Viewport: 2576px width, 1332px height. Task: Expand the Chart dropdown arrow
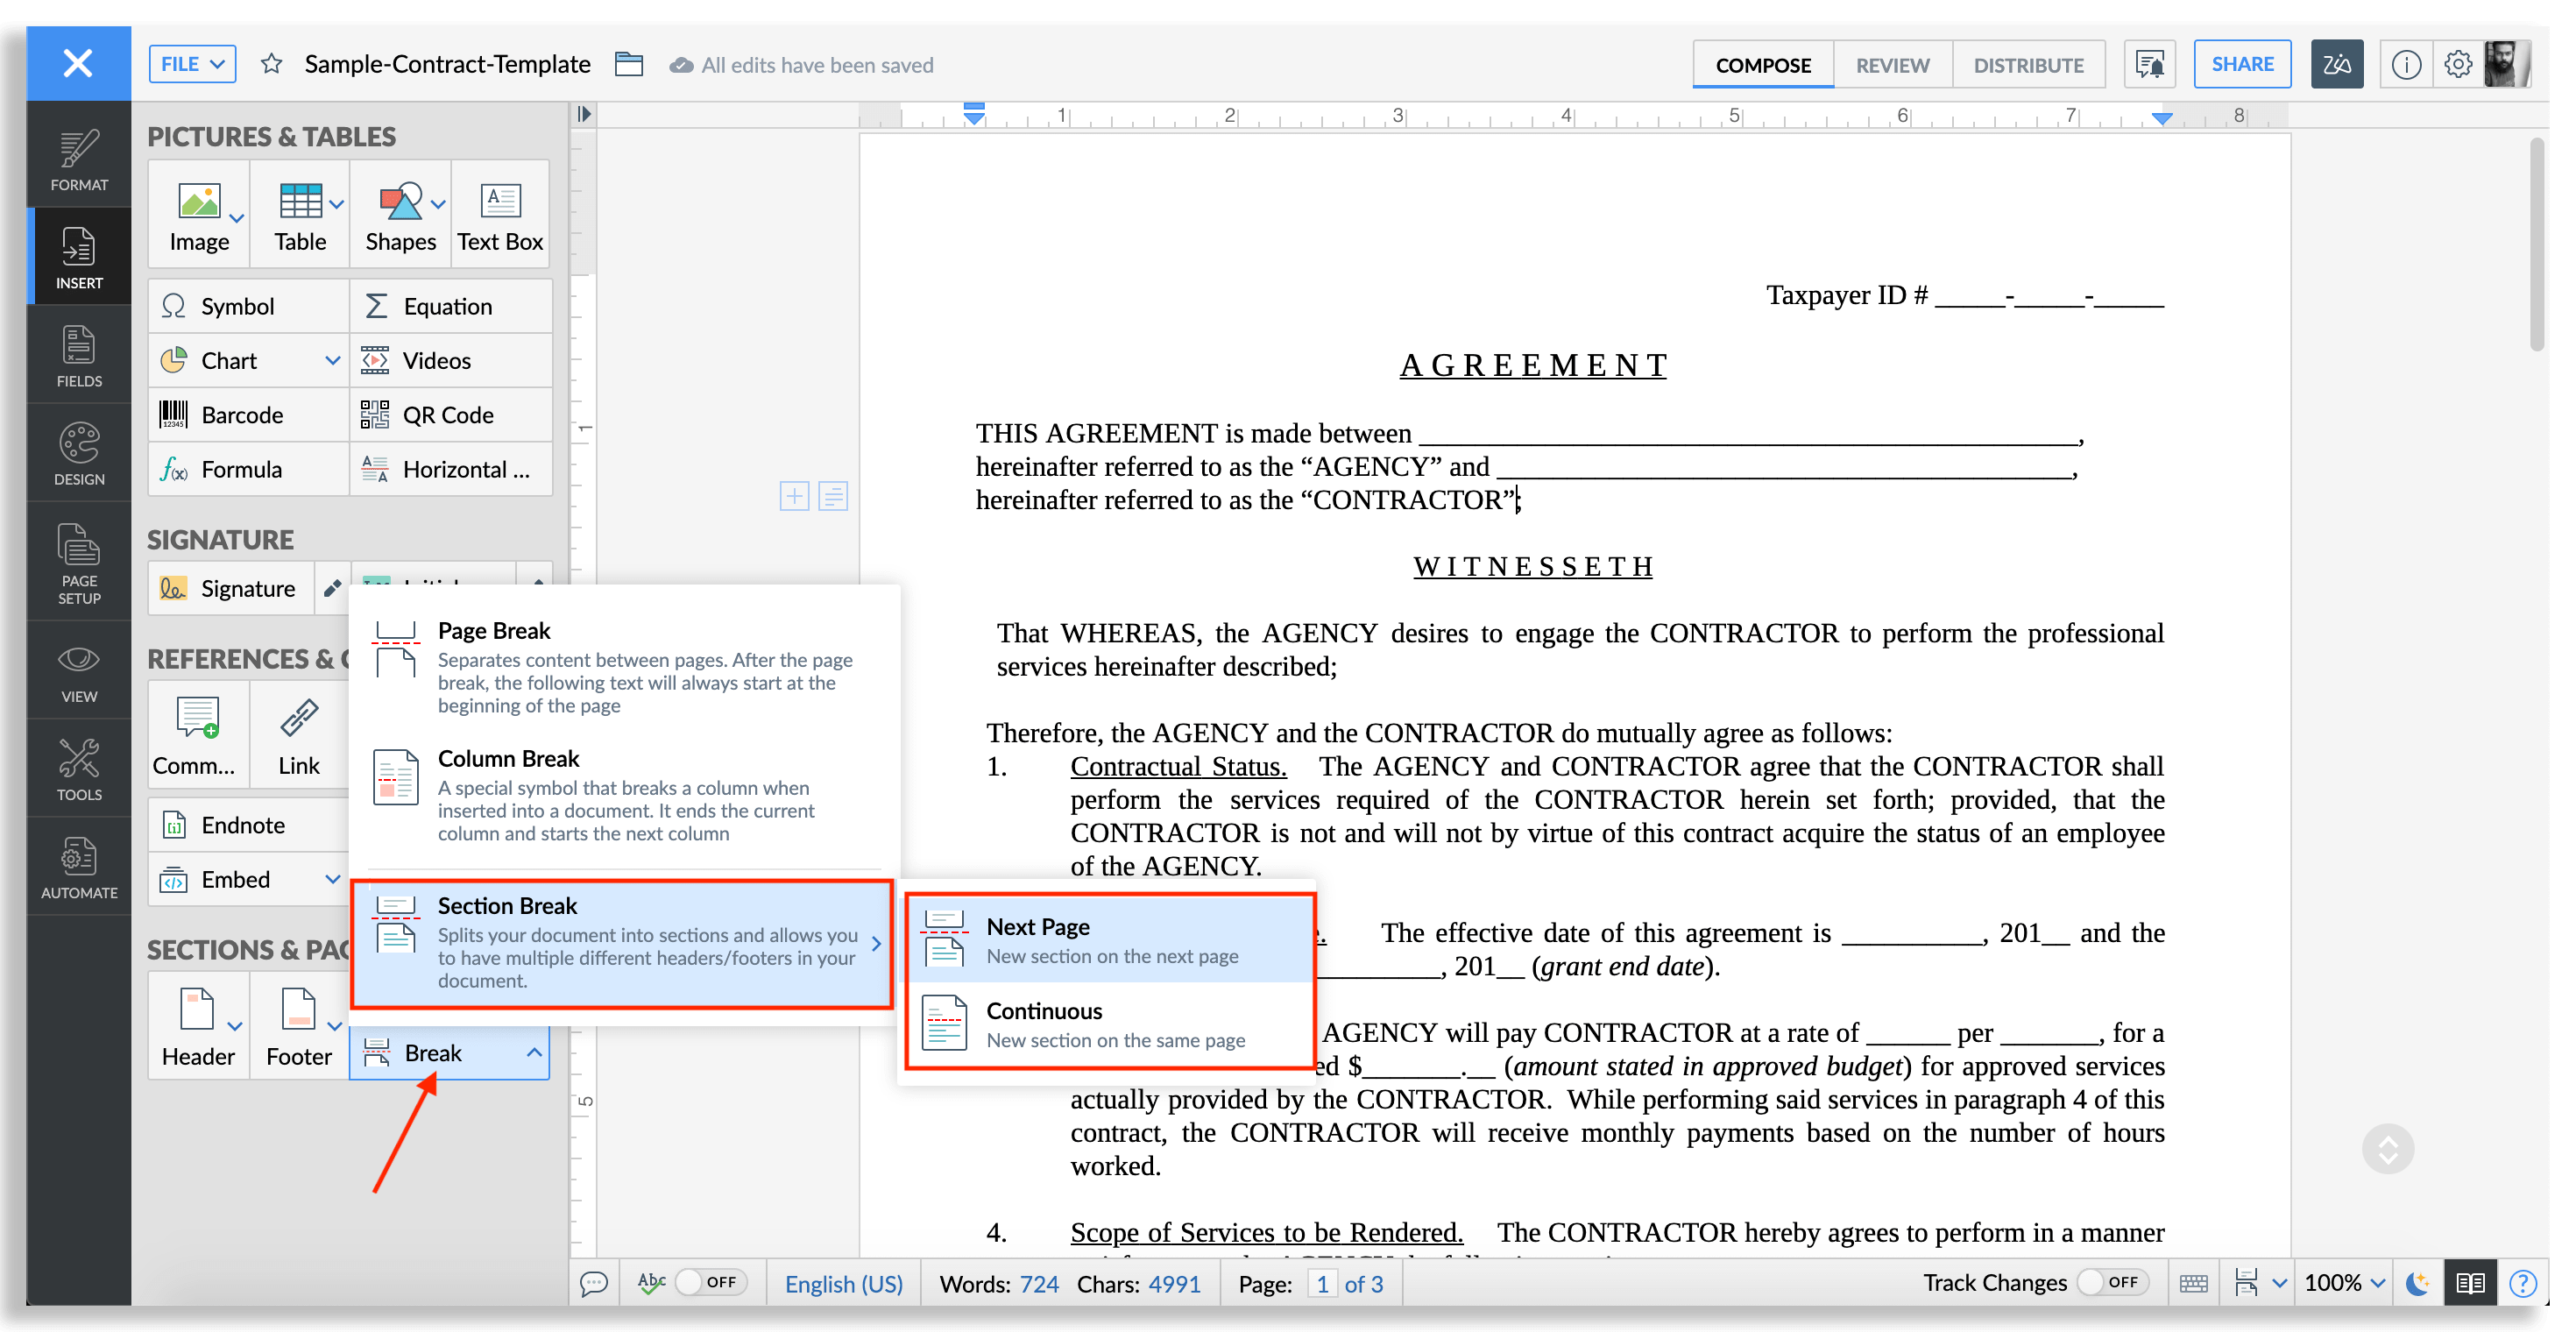[333, 361]
